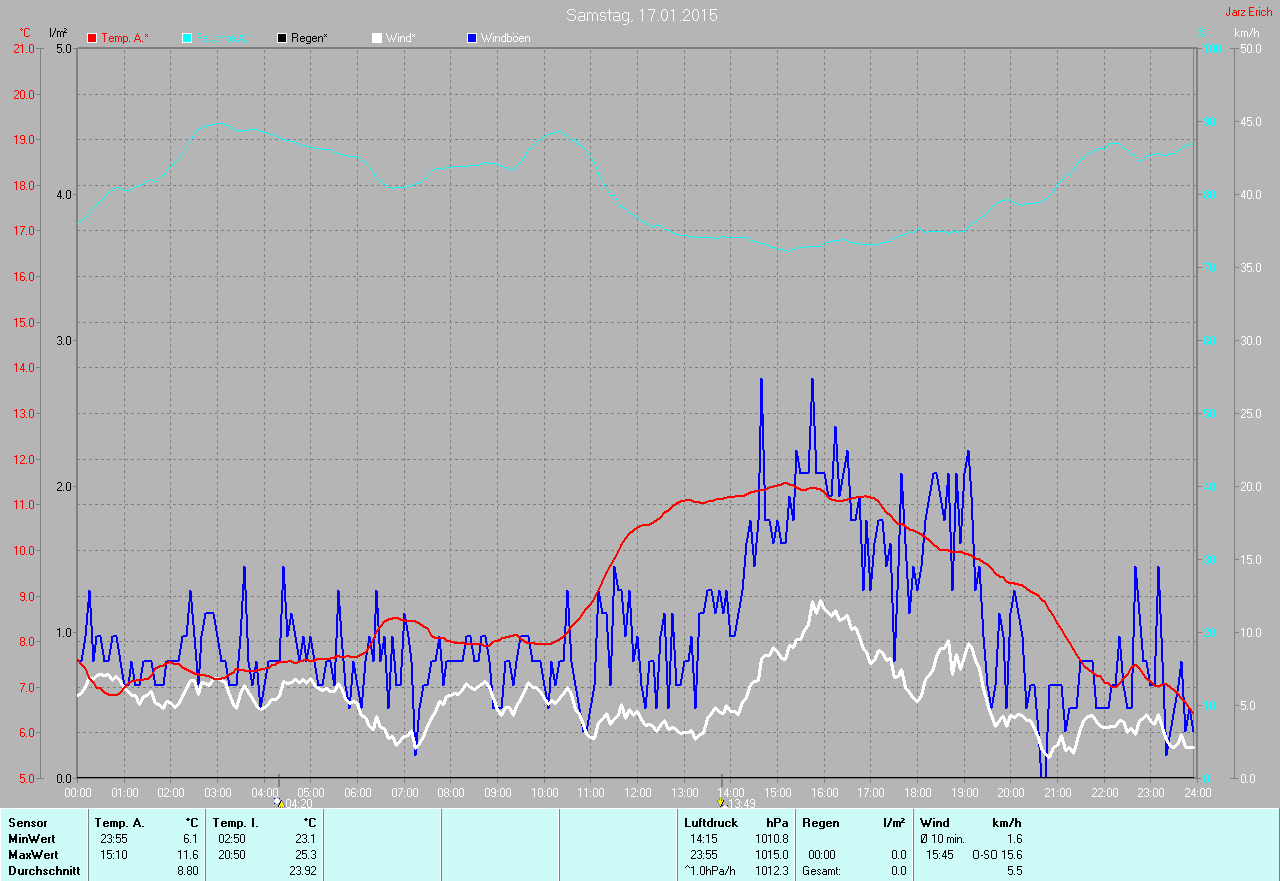1280x881 pixels.
Task: Click the 'Sensor' row header
Action: tap(27, 823)
